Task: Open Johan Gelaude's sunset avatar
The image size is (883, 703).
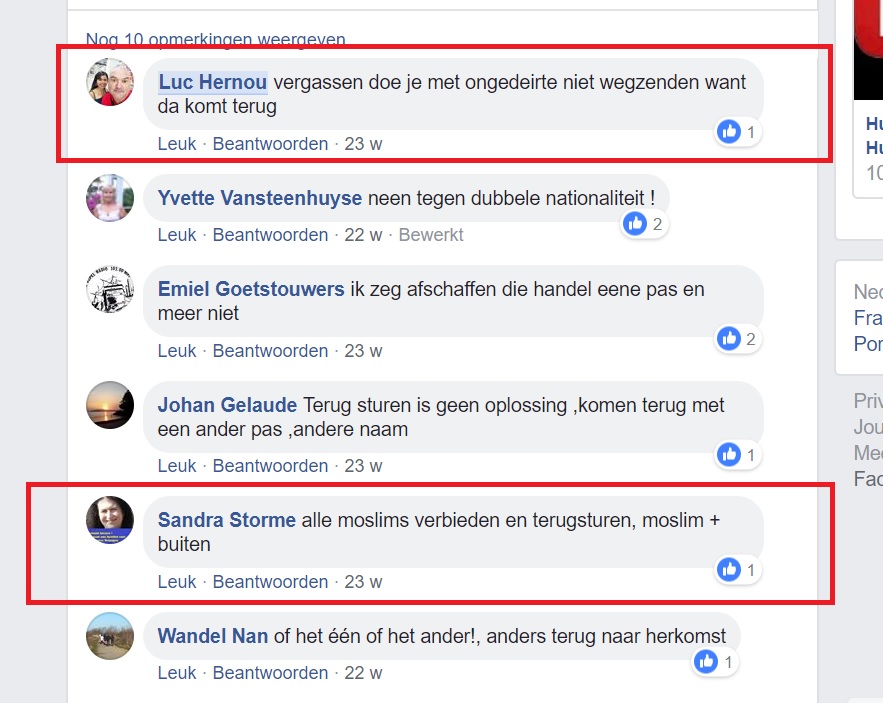Action: click(110, 405)
